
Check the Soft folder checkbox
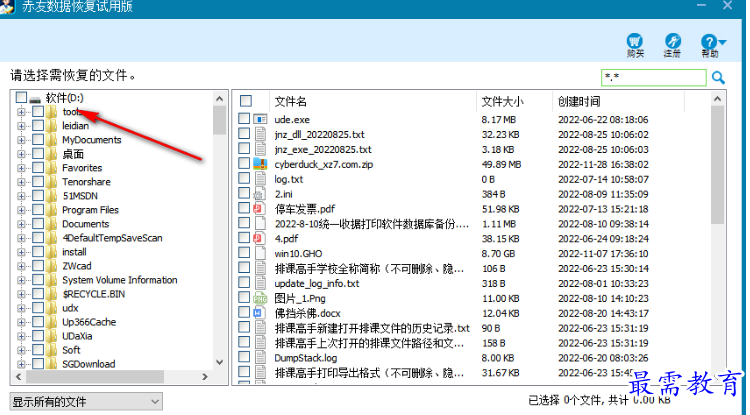tap(38, 350)
